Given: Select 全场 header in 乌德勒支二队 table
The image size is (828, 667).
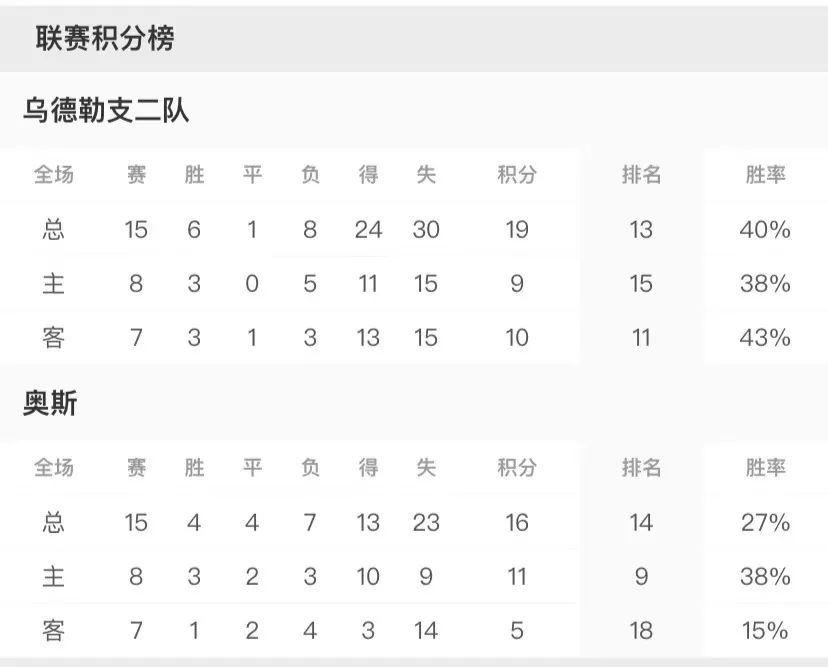Looking at the screenshot, I should pos(54,175).
